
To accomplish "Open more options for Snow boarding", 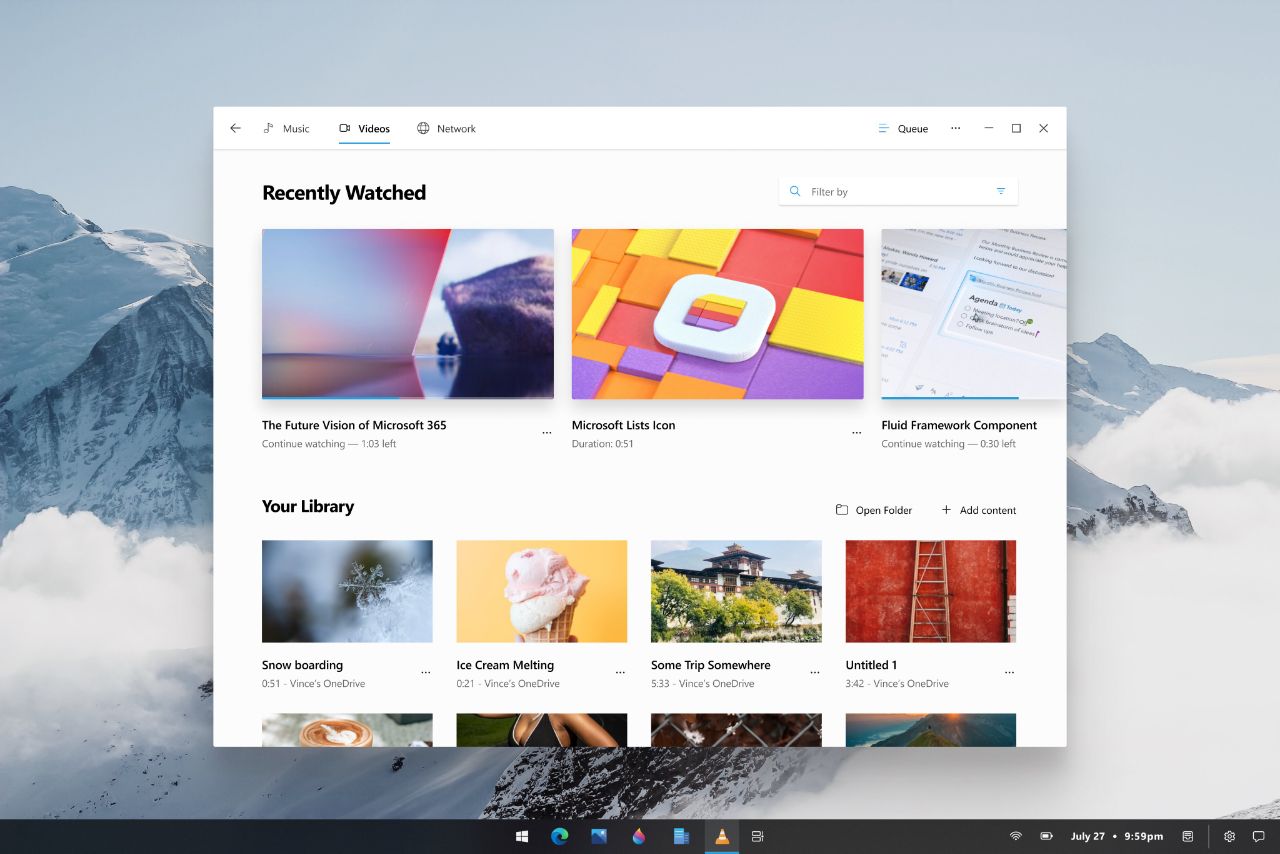I will pos(426,673).
